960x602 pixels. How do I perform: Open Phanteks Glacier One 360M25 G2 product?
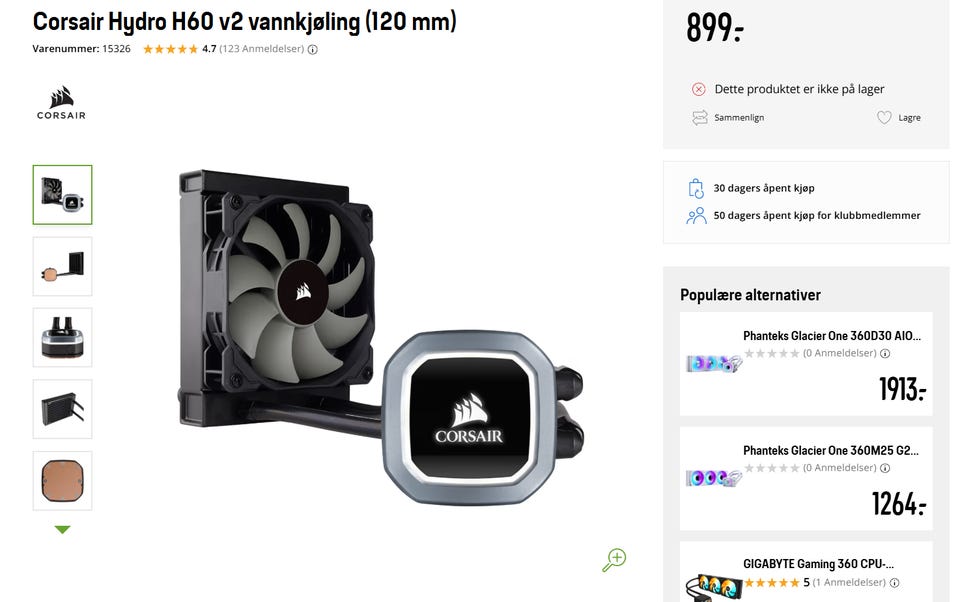click(831, 450)
